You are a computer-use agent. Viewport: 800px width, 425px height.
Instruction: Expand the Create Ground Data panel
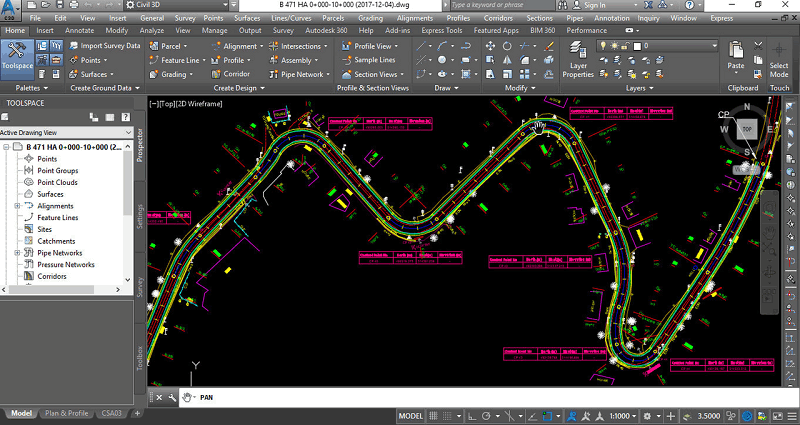(x=105, y=88)
